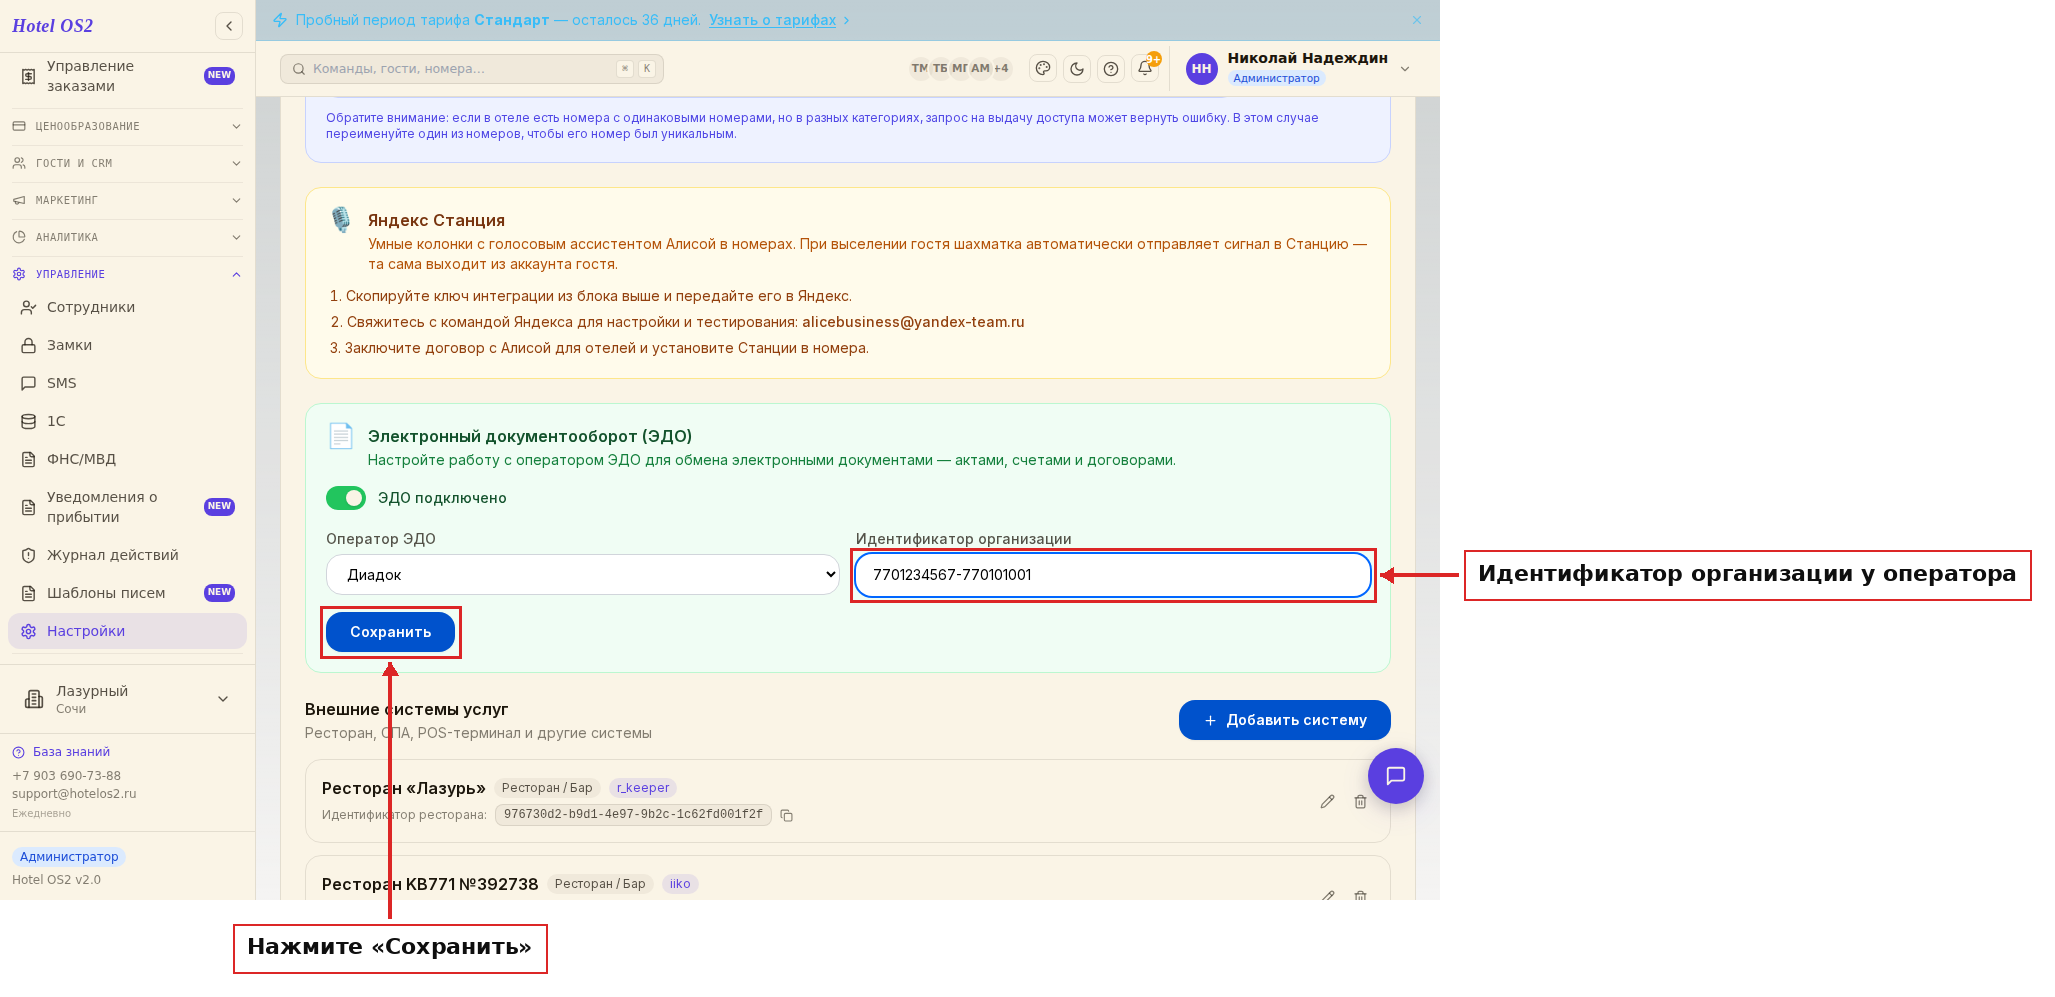Open Управление заказами in the sidebar
Image resolution: width=2055 pixels, height=997 pixels.
(127, 76)
